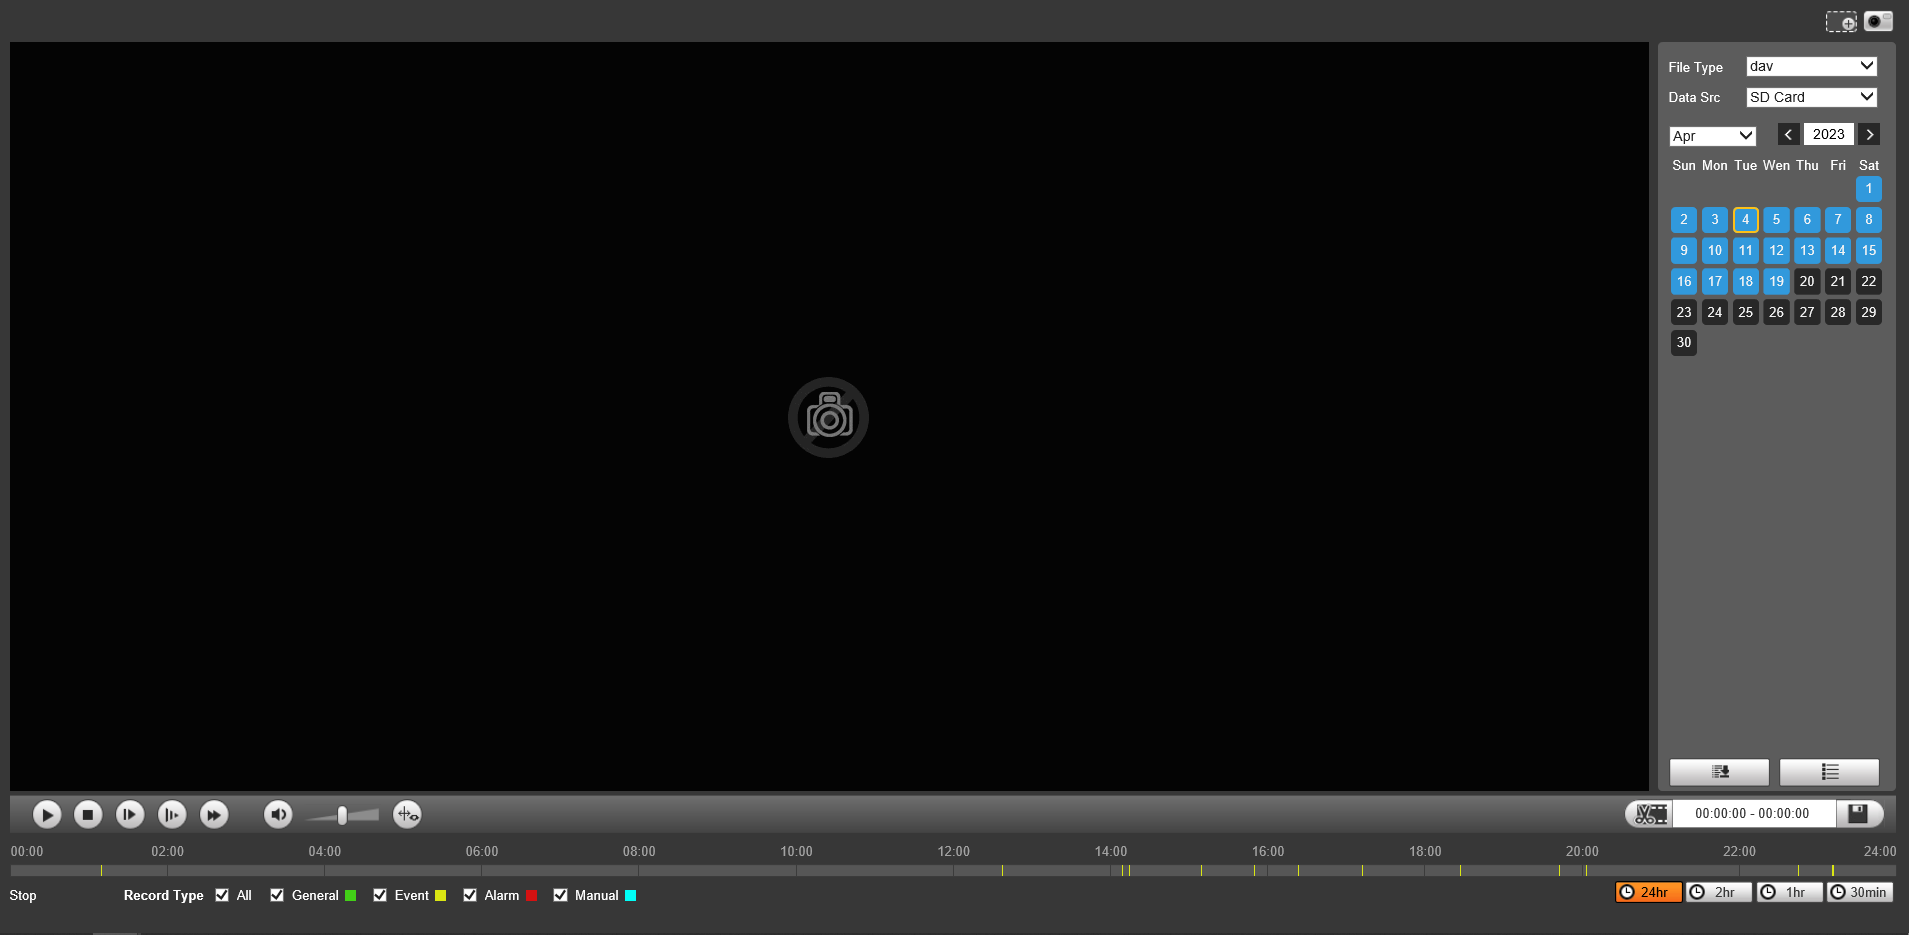Select the 24hr timeline scale
The image size is (1909, 935).
pyautogui.click(x=1648, y=892)
